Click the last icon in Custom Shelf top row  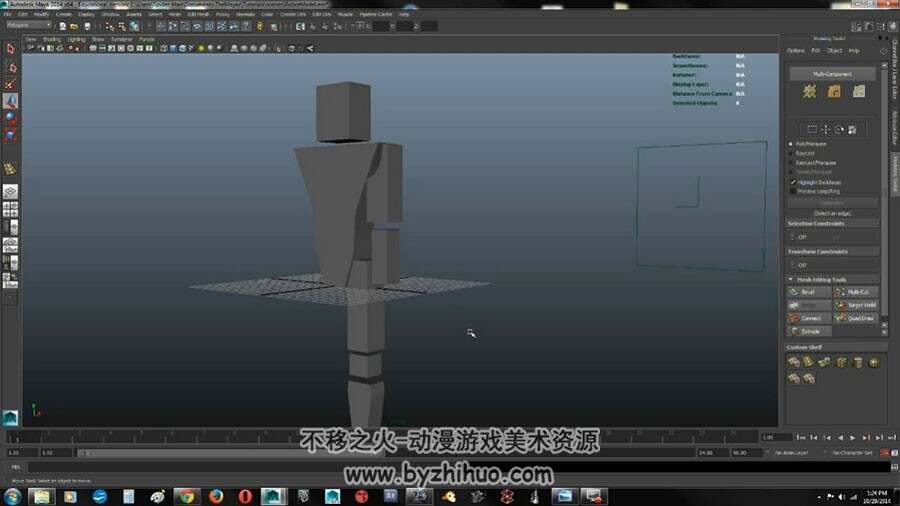[874, 362]
